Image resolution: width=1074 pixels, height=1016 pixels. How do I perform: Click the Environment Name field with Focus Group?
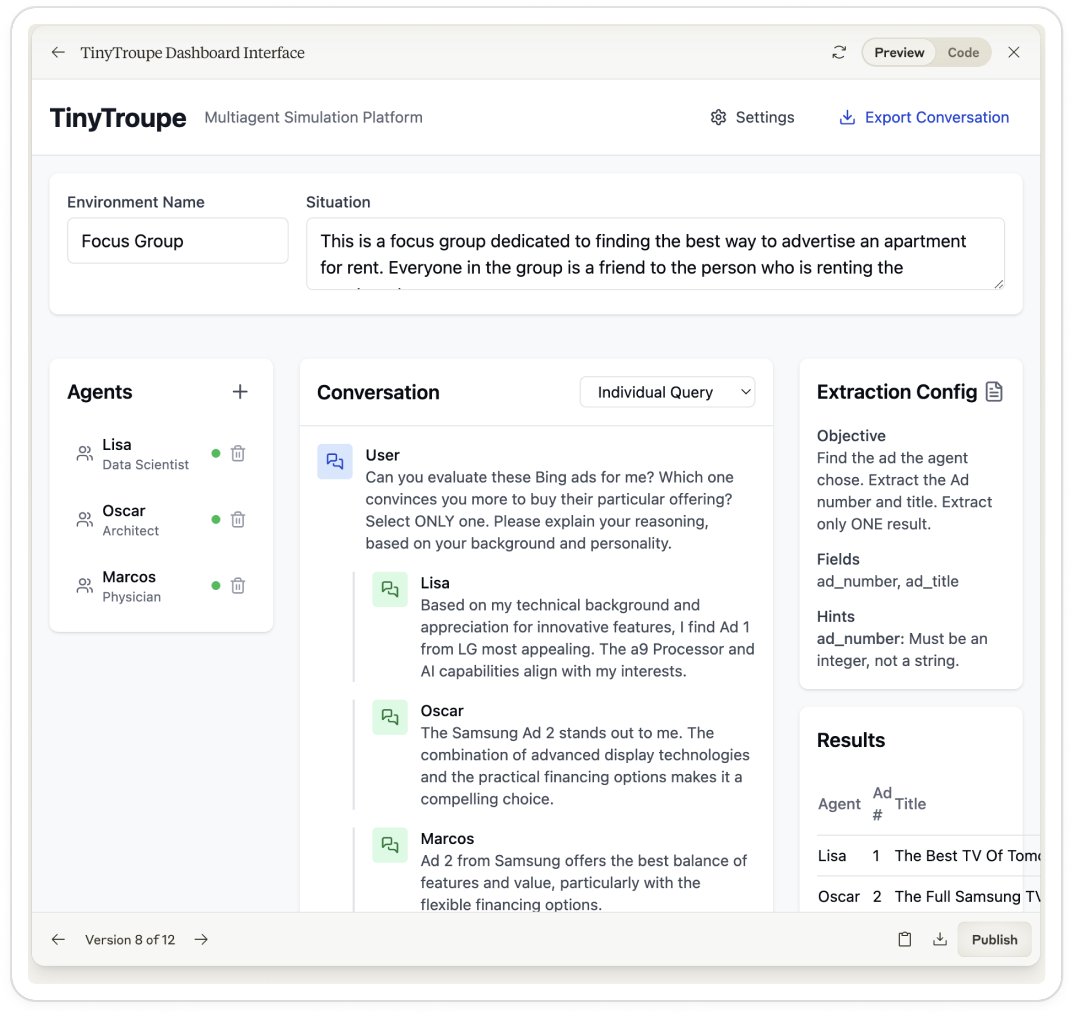(177, 240)
